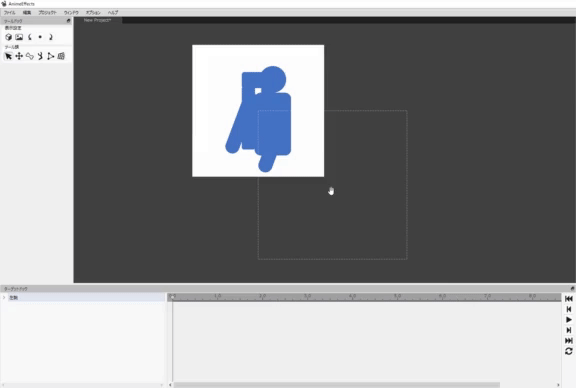Screen dimensions: 576x388
Task: Click the timeline playhead at frame 0
Action: tap(172, 296)
